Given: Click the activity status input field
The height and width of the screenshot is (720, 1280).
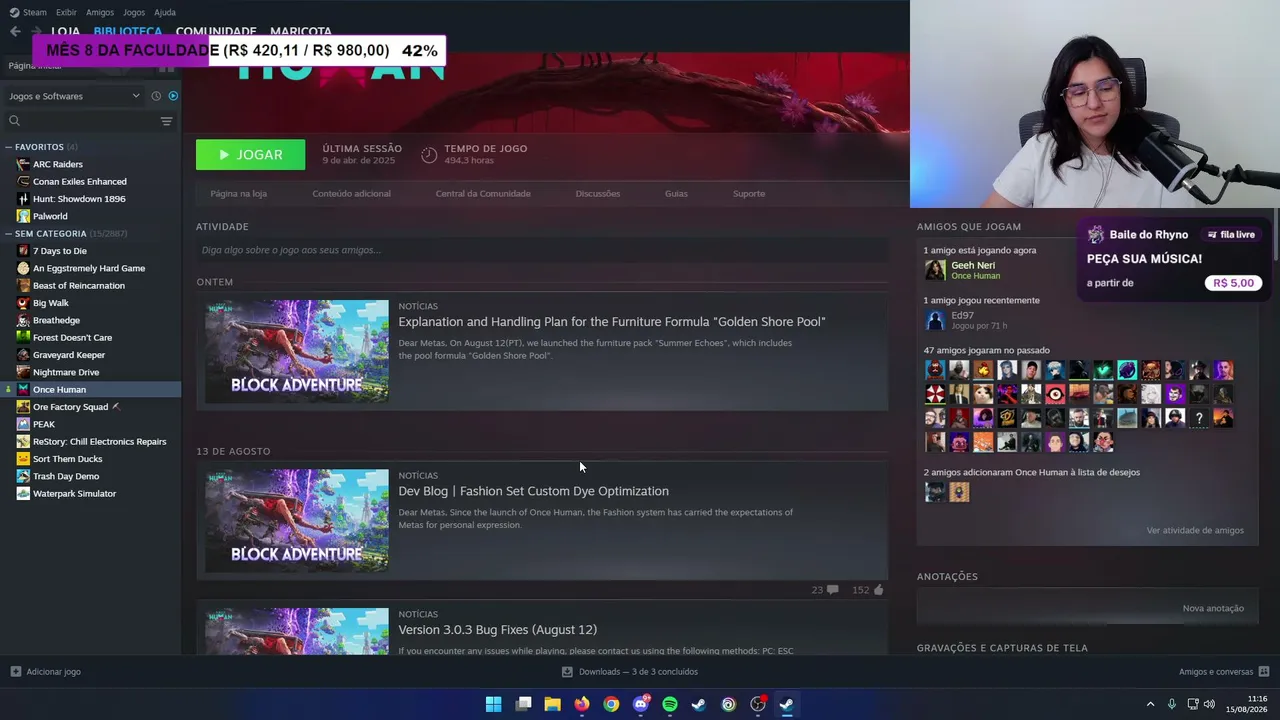Looking at the screenshot, I should 542,250.
